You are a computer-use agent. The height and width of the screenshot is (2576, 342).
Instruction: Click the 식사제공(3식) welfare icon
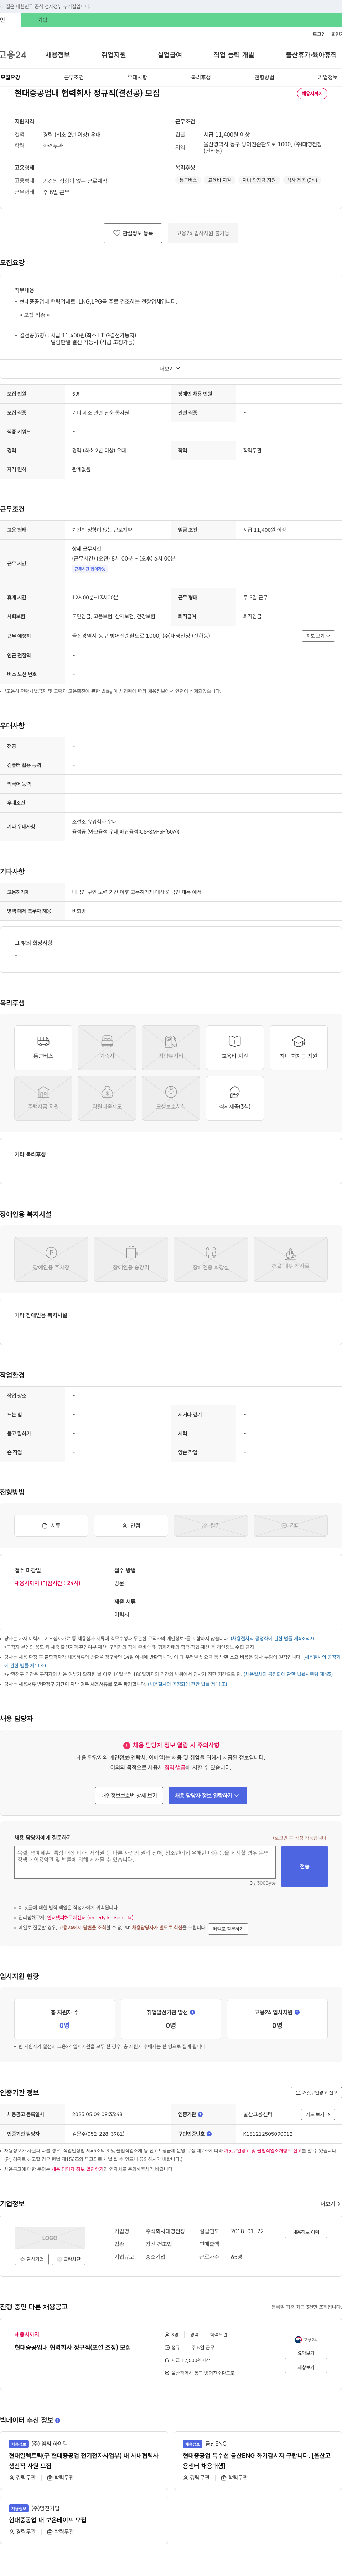click(x=235, y=1098)
